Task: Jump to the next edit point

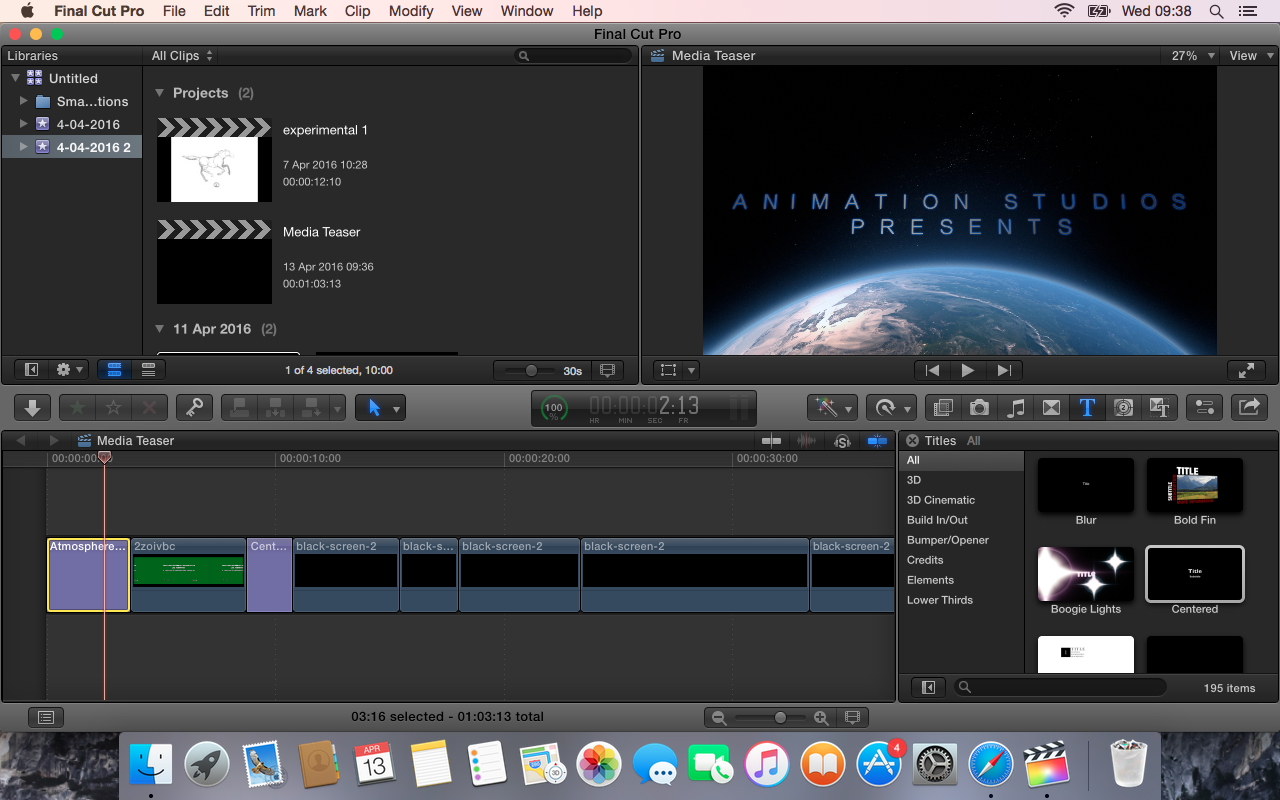Action: pyautogui.click(x=1004, y=370)
